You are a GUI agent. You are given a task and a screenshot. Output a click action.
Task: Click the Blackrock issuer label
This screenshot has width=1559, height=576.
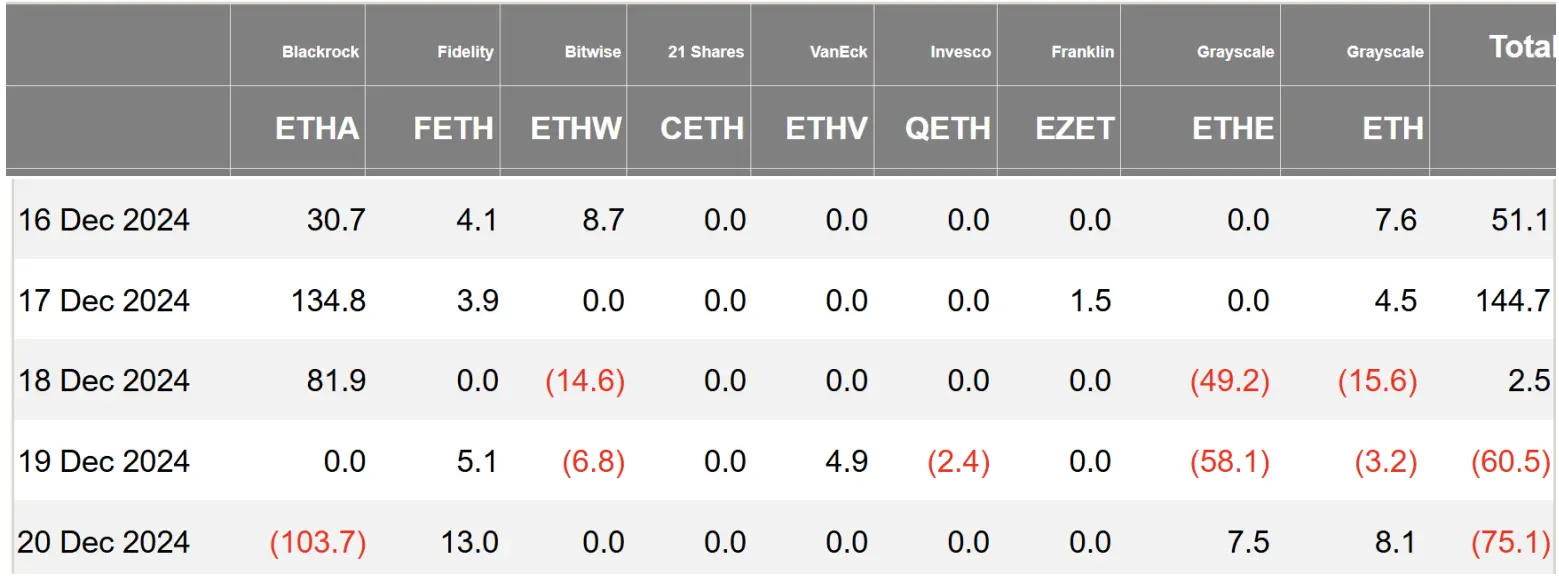(320, 52)
